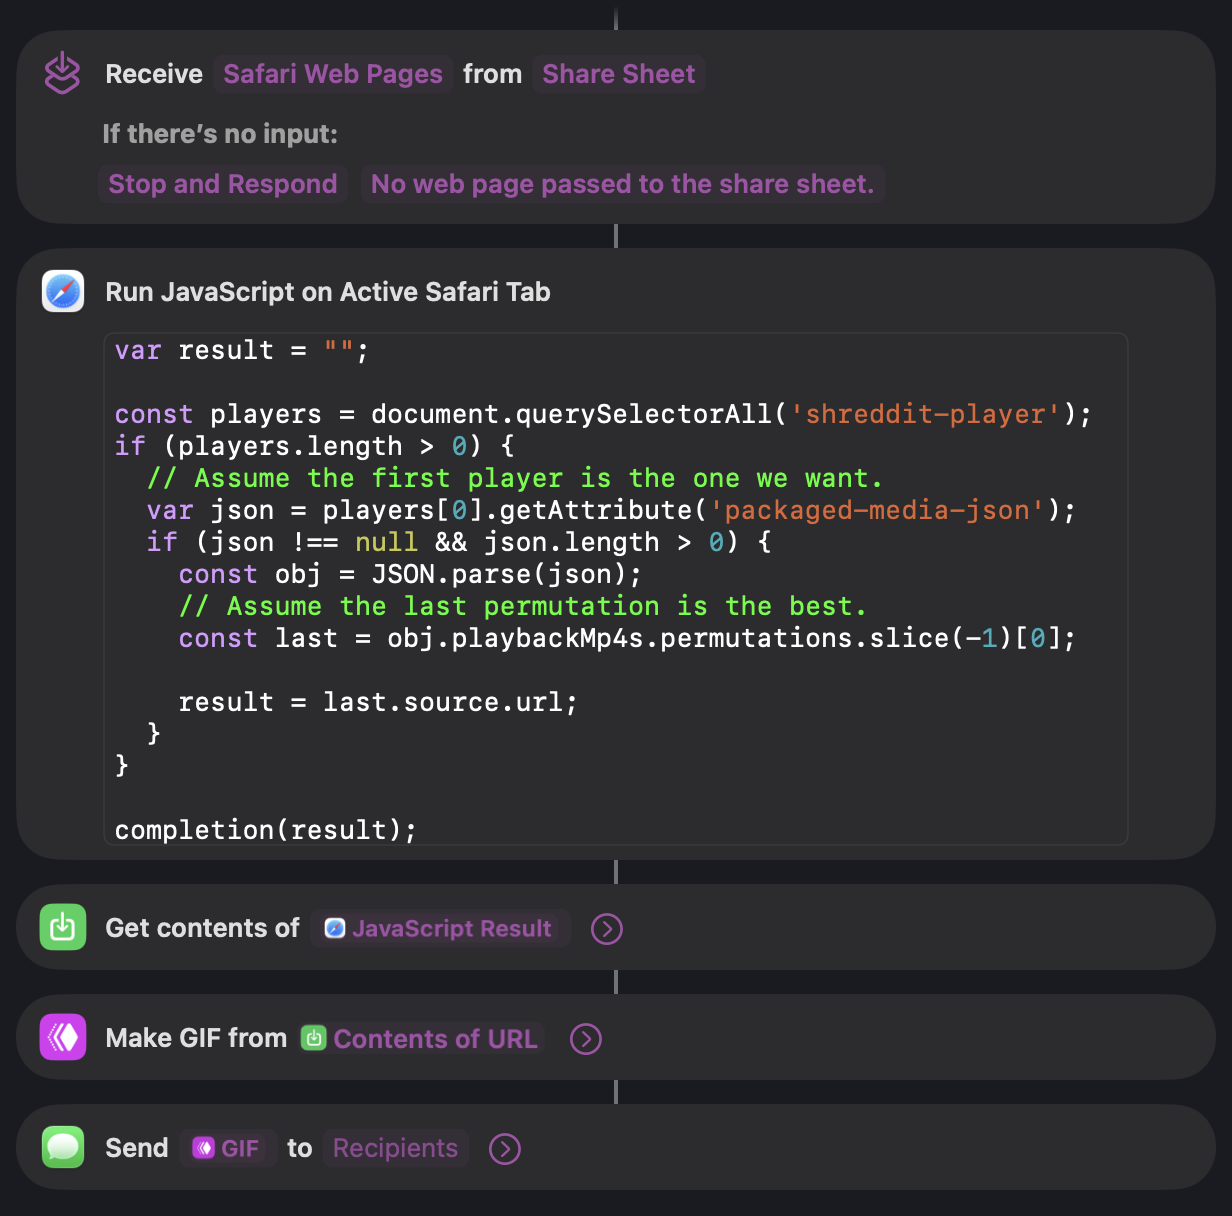Image resolution: width=1232 pixels, height=1216 pixels.
Task: Click the 'Make GIF from' action label
Action: click(x=197, y=1038)
